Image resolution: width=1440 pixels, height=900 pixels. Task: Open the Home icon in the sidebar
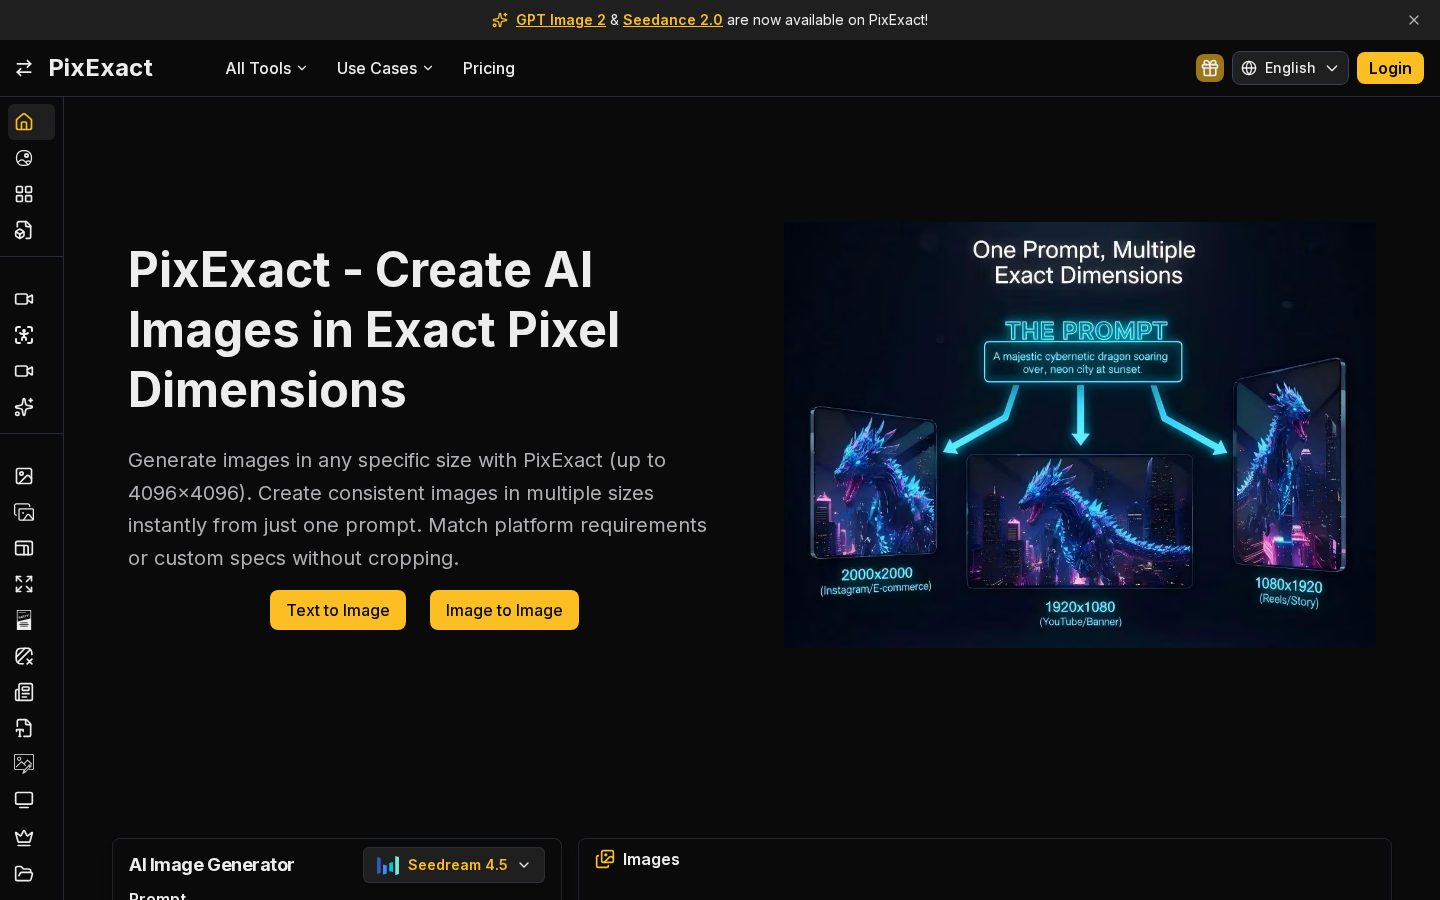click(x=24, y=122)
